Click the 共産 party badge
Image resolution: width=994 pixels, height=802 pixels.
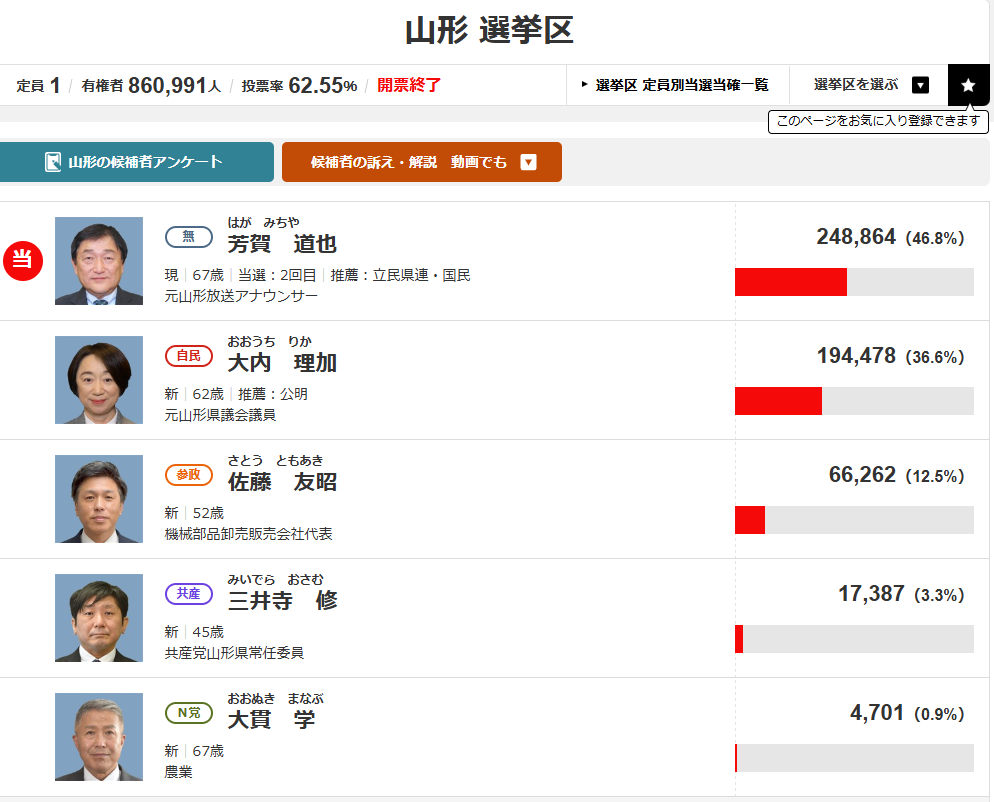[188, 594]
